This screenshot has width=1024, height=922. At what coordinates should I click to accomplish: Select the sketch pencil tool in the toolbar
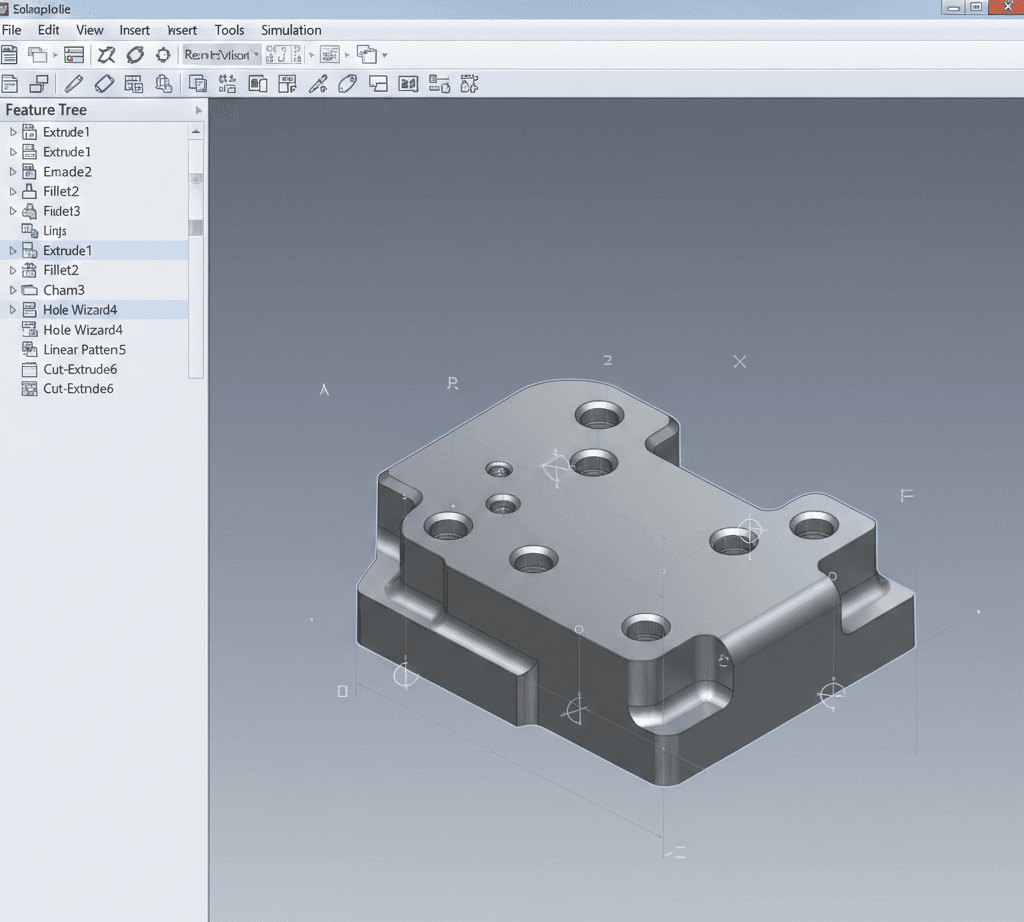pos(74,84)
